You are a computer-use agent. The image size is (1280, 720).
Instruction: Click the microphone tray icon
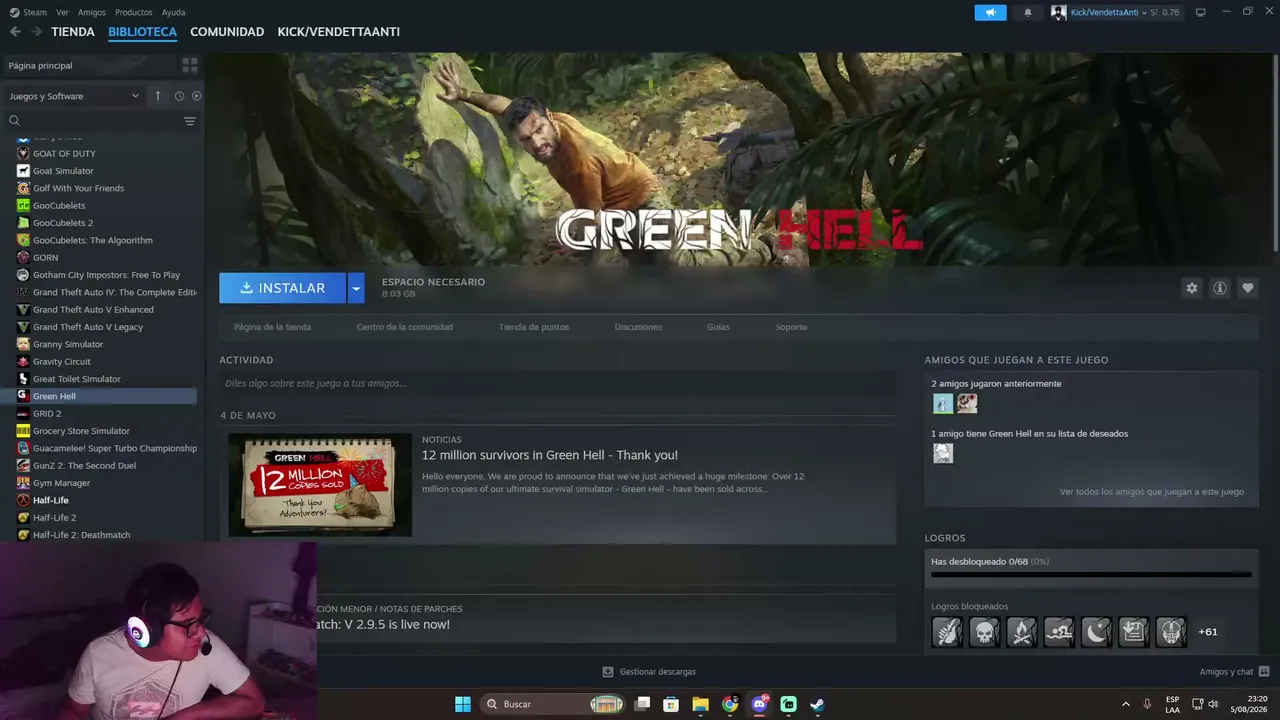click(x=1147, y=704)
